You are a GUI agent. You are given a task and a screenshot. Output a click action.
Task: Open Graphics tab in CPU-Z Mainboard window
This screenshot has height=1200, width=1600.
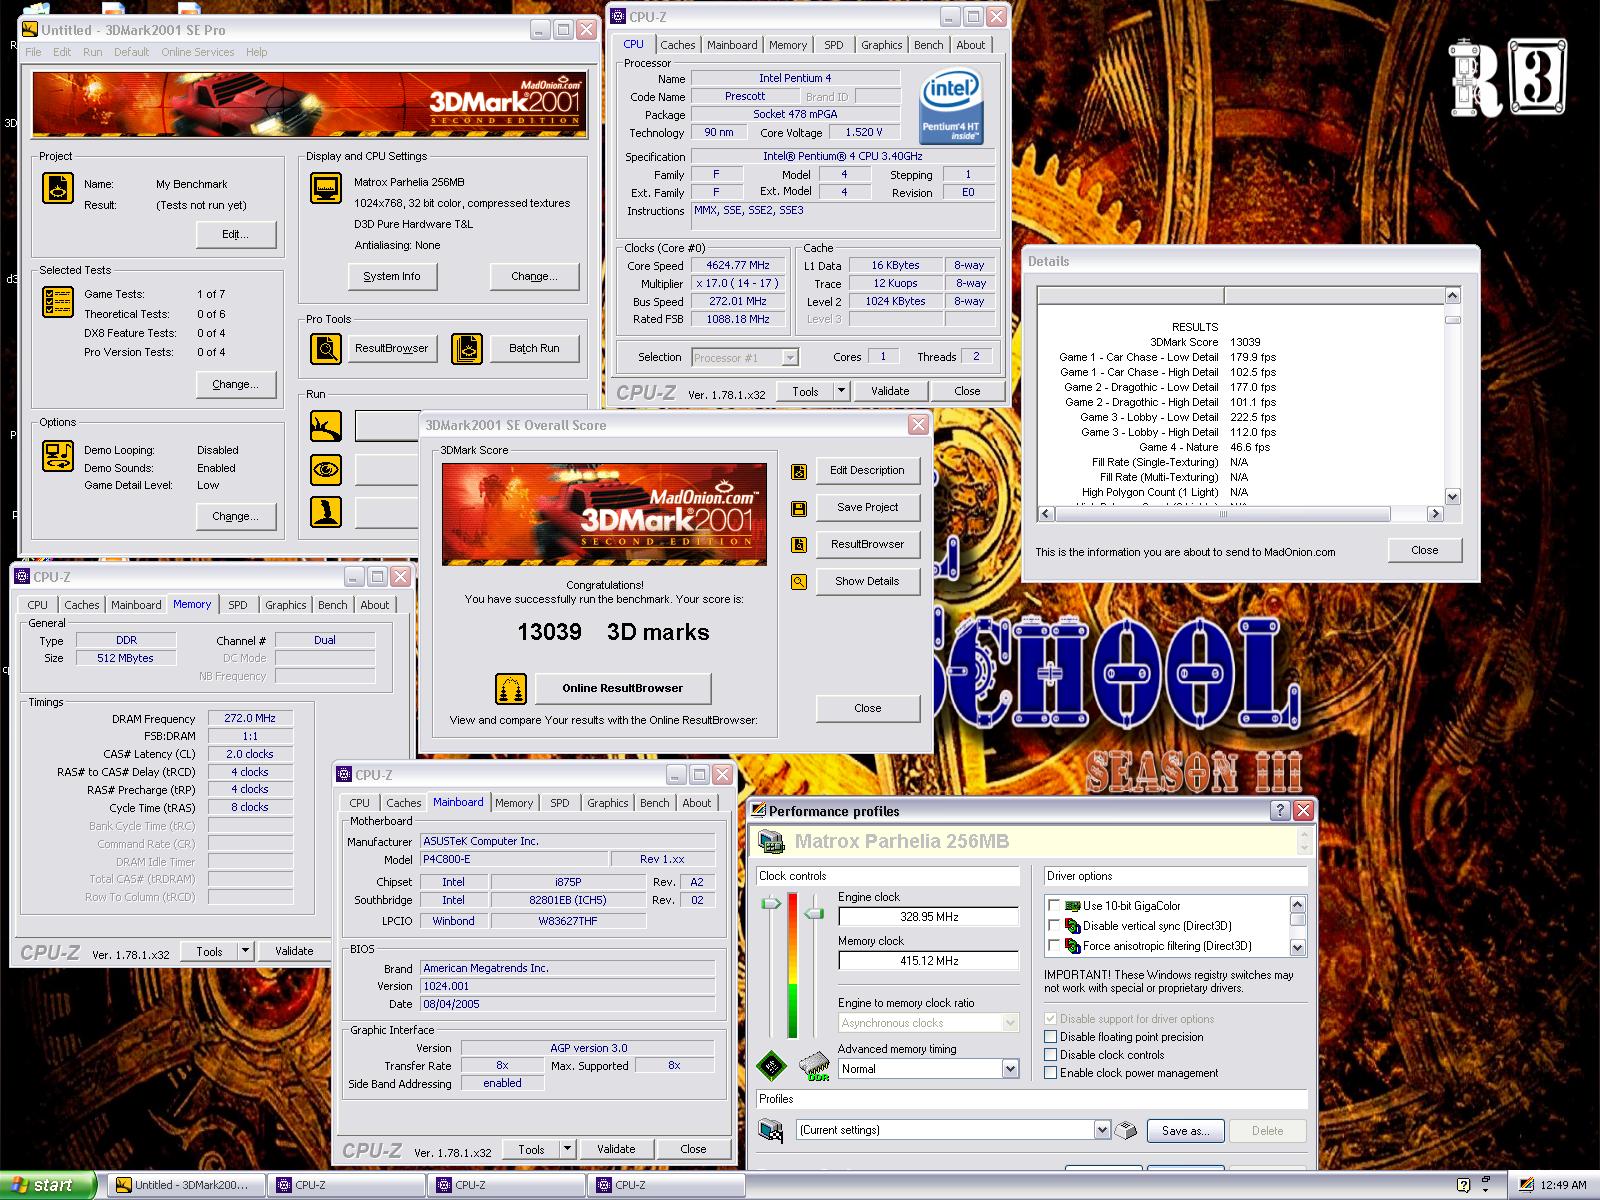click(x=608, y=803)
